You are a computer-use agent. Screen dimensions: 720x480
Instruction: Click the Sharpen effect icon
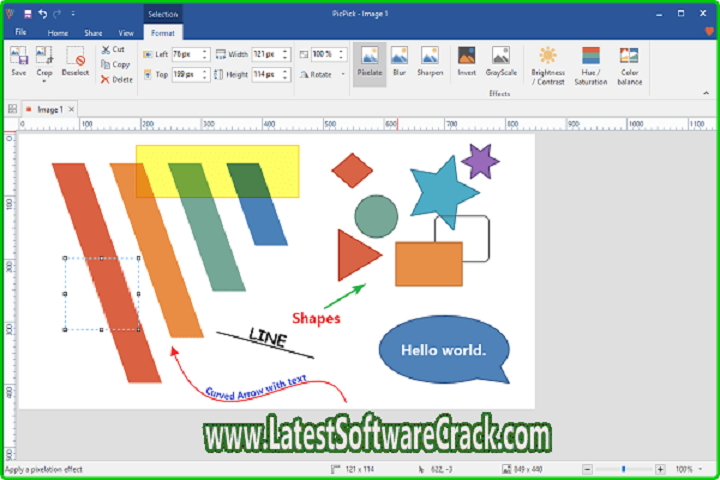[430, 60]
